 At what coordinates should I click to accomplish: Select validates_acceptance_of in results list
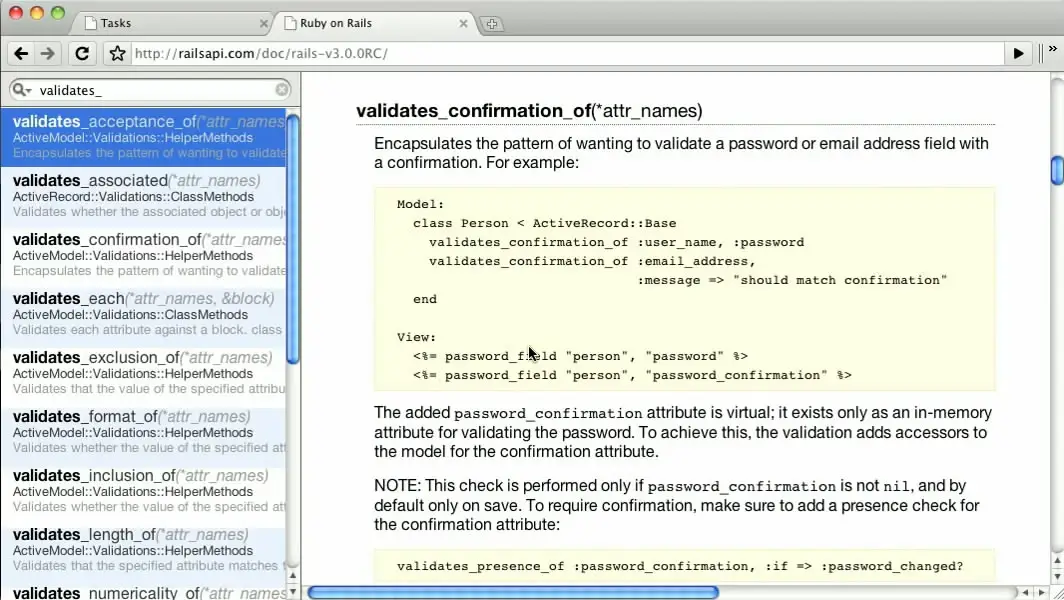(143, 137)
